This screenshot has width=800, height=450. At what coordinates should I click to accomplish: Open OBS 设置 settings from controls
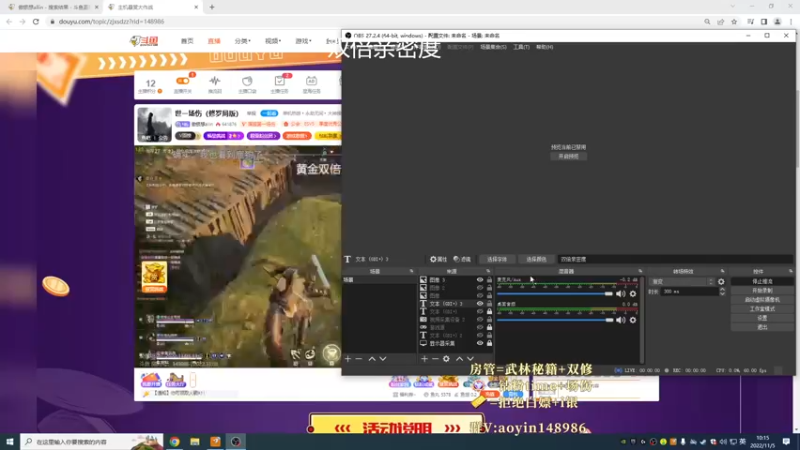(762, 318)
